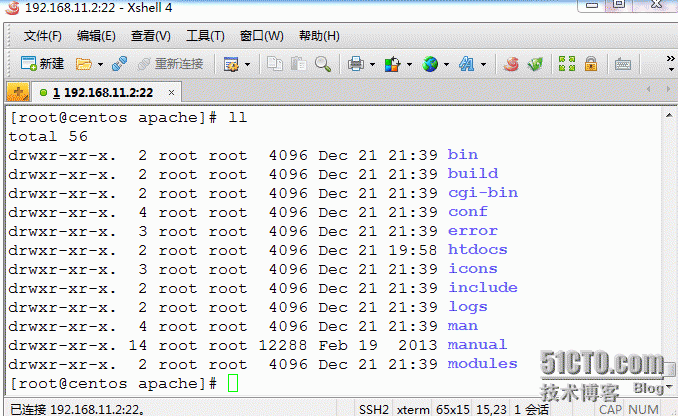Open session properties icon
Screen dimensions: 678x416
click(x=231, y=64)
